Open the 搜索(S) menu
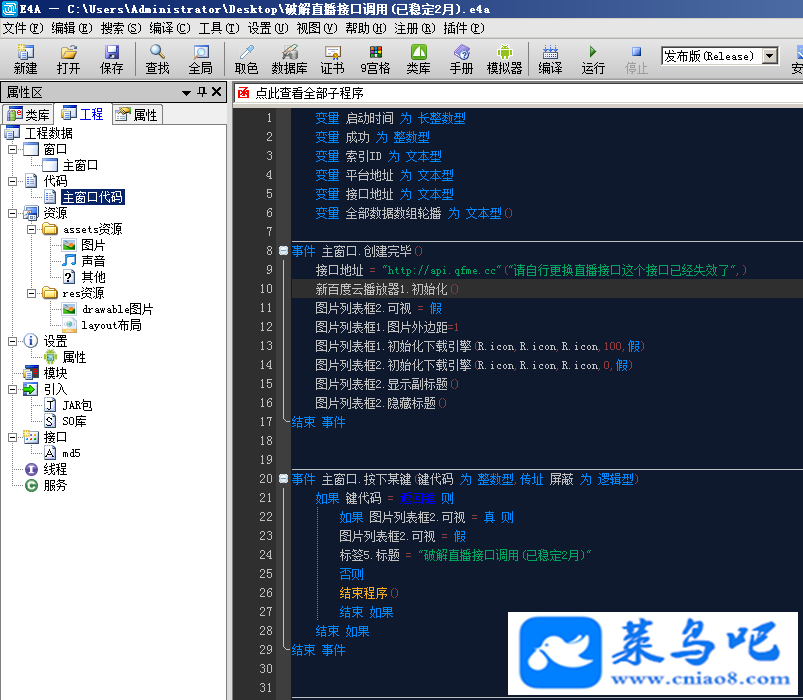Image resolution: width=803 pixels, height=700 pixels. (121, 28)
